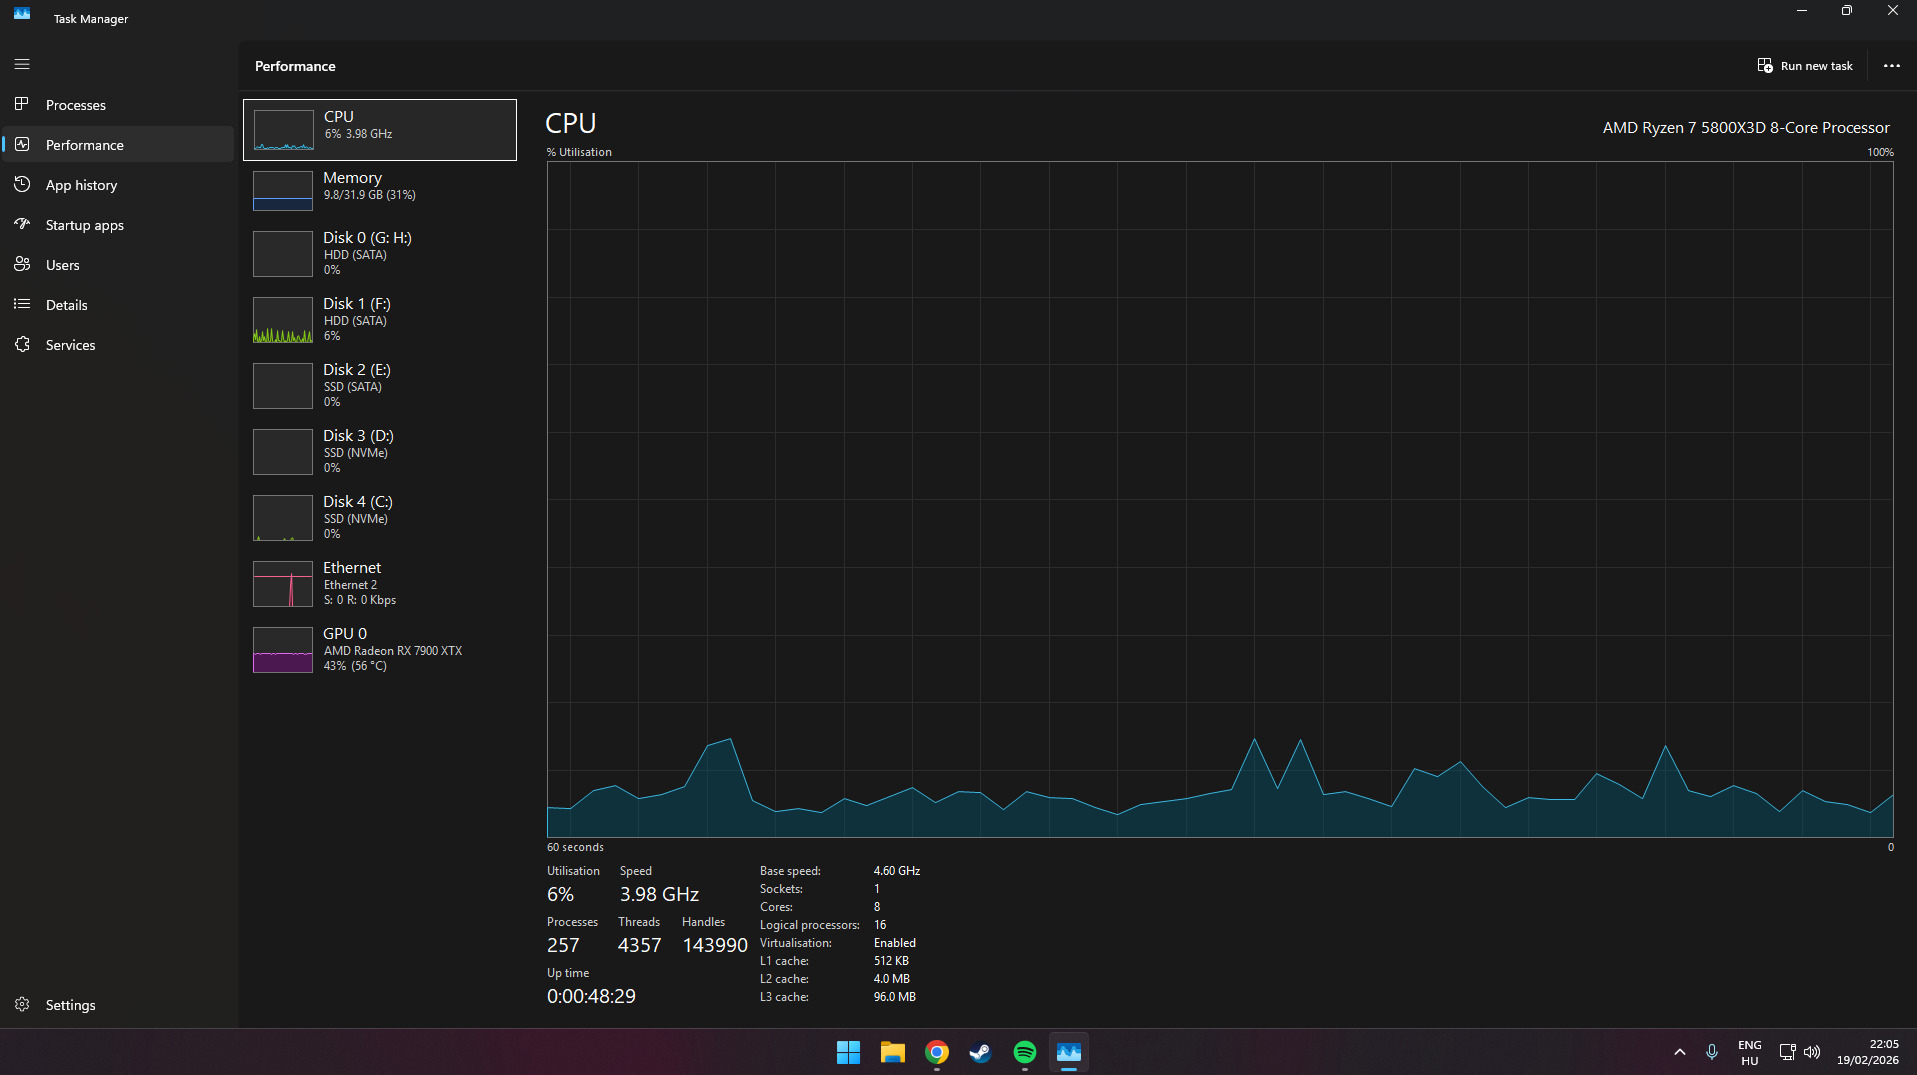
Task: Select Disk 1 (F:) graph thumbnail
Action: tap(283, 320)
